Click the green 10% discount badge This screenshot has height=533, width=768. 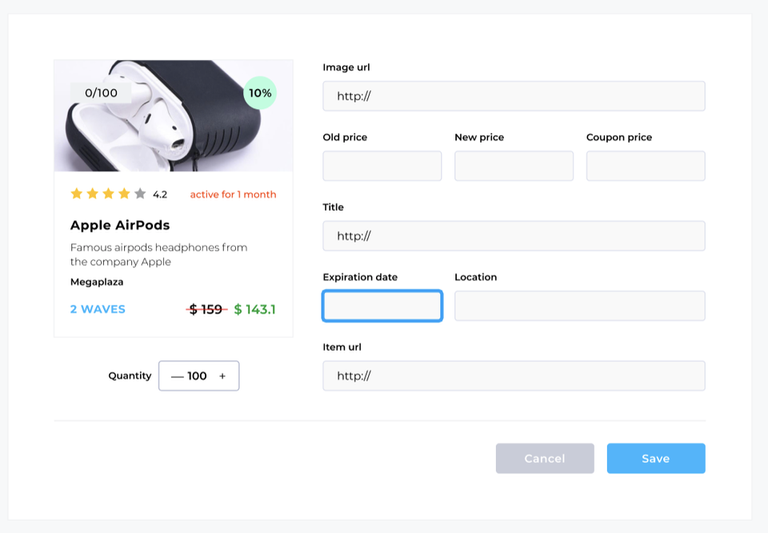tap(260, 93)
